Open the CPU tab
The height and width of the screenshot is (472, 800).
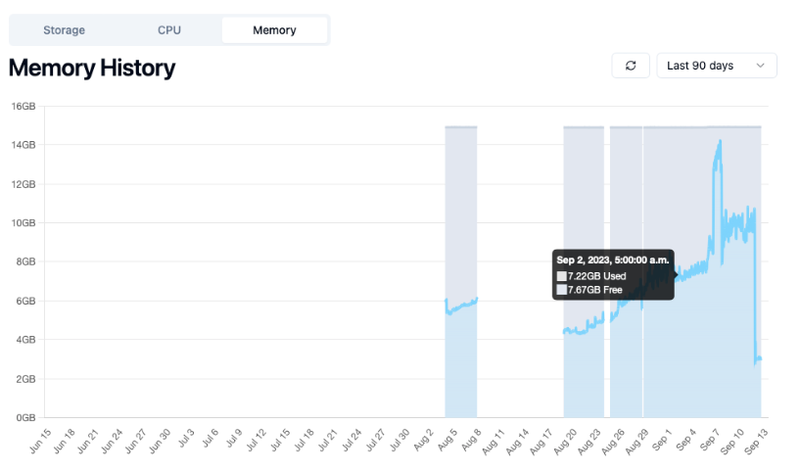(169, 30)
